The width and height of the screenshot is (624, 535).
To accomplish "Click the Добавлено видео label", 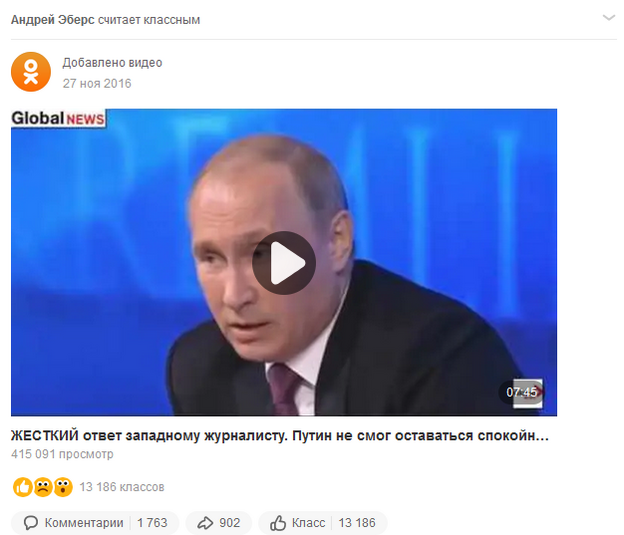I will coord(112,62).
